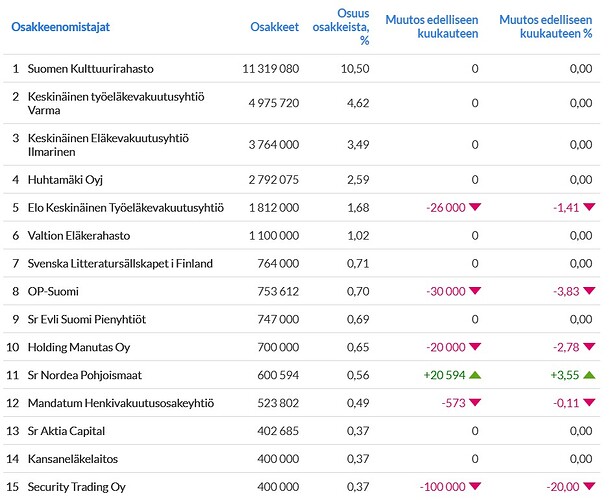Click change value +20 594
This screenshot has width=612, height=500.
pyautogui.click(x=445, y=375)
